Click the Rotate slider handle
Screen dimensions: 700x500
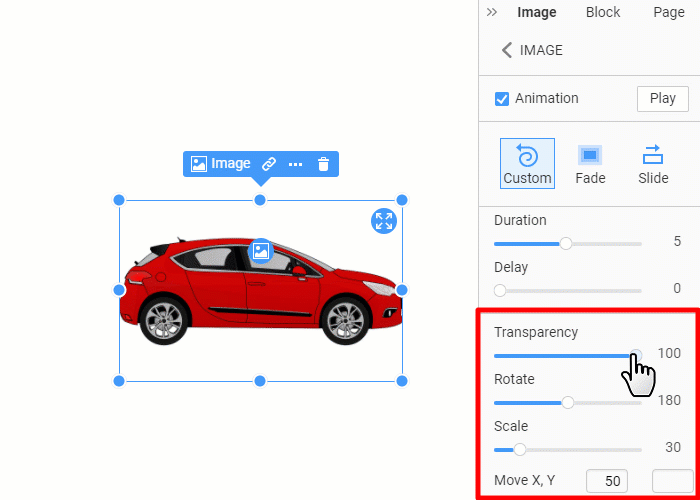(x=567, y=403)
